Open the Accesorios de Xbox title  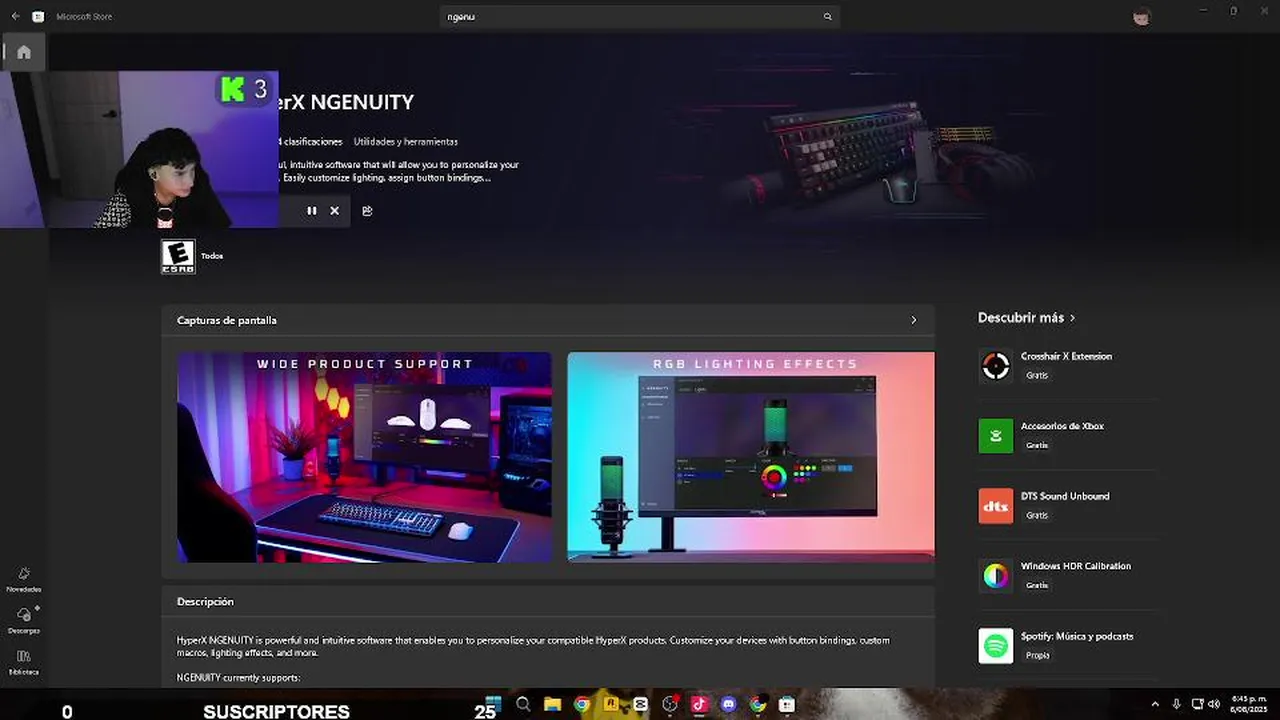[x=1062, y=426]
